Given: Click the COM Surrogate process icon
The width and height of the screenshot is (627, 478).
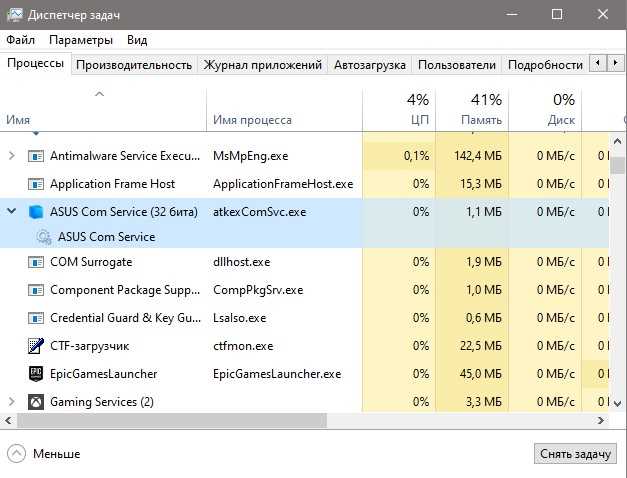Looking at the screenshot, I should (x=36, y=262).
